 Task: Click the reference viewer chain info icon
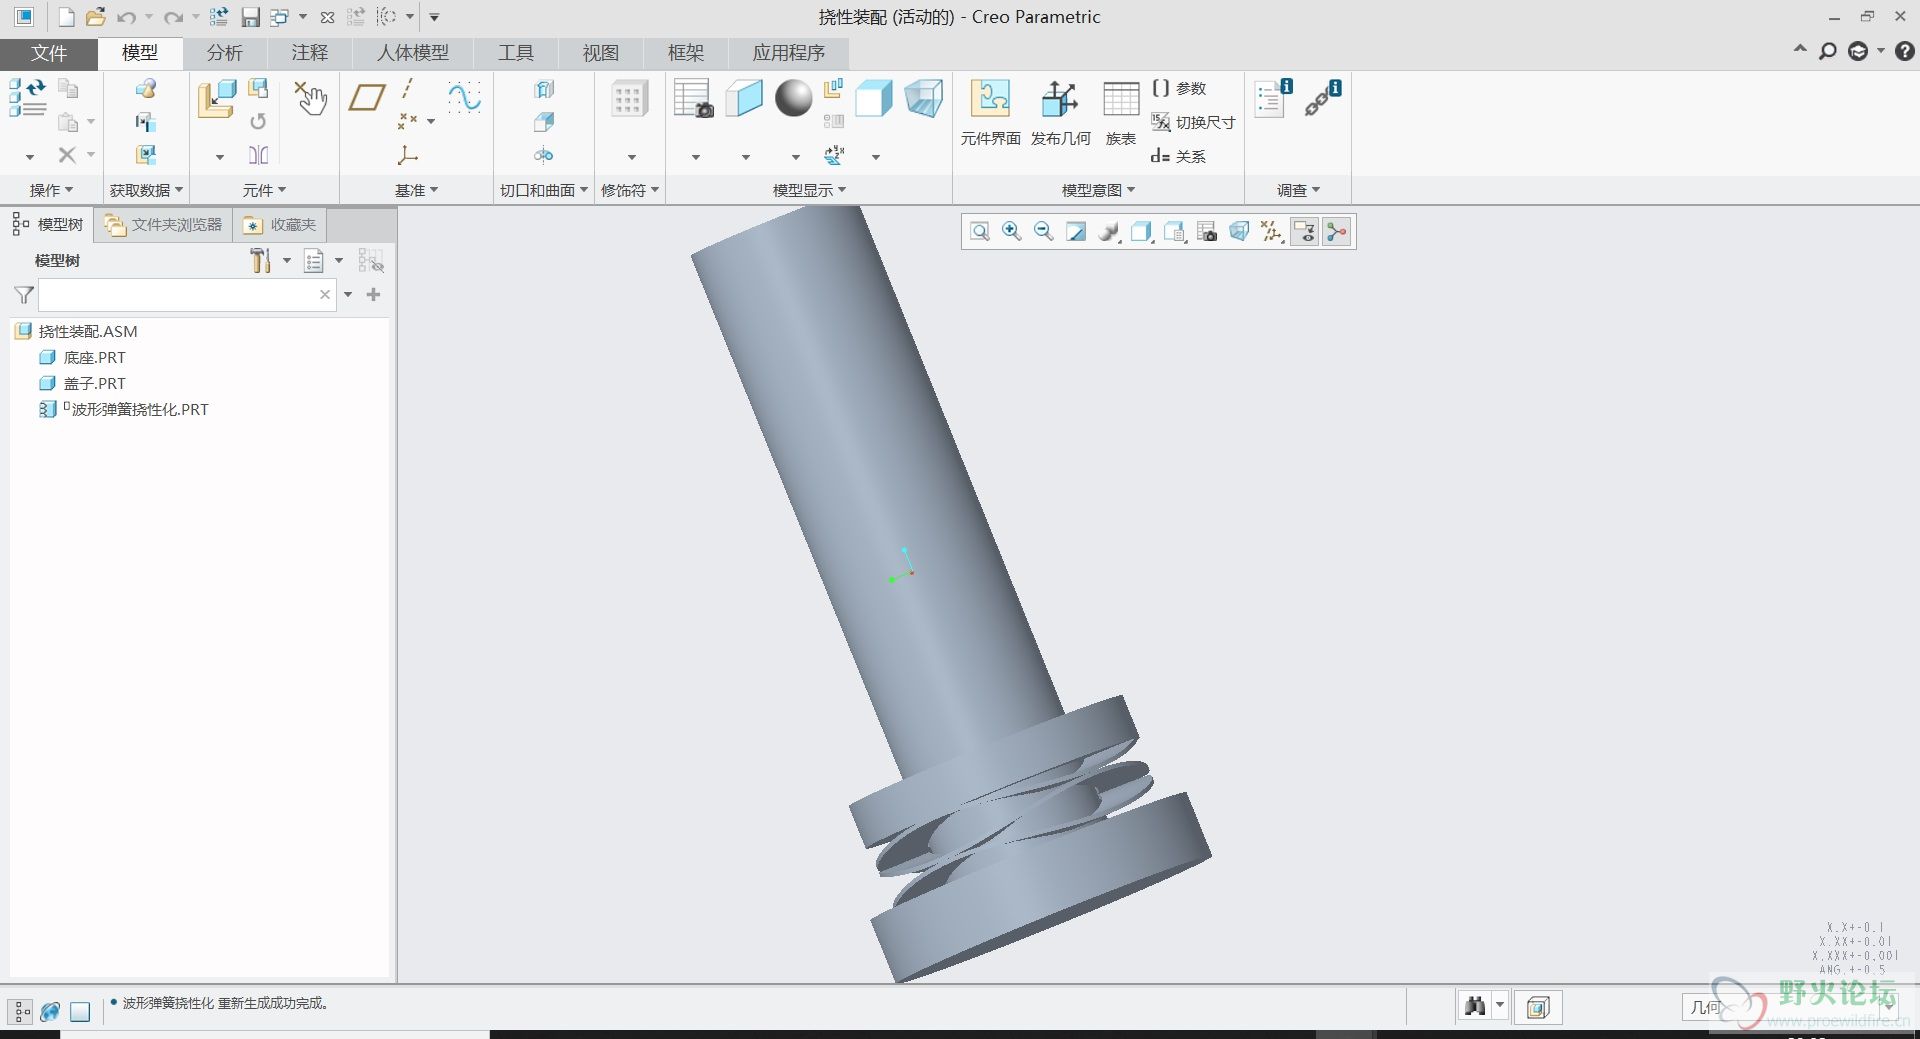point(1322,98)
